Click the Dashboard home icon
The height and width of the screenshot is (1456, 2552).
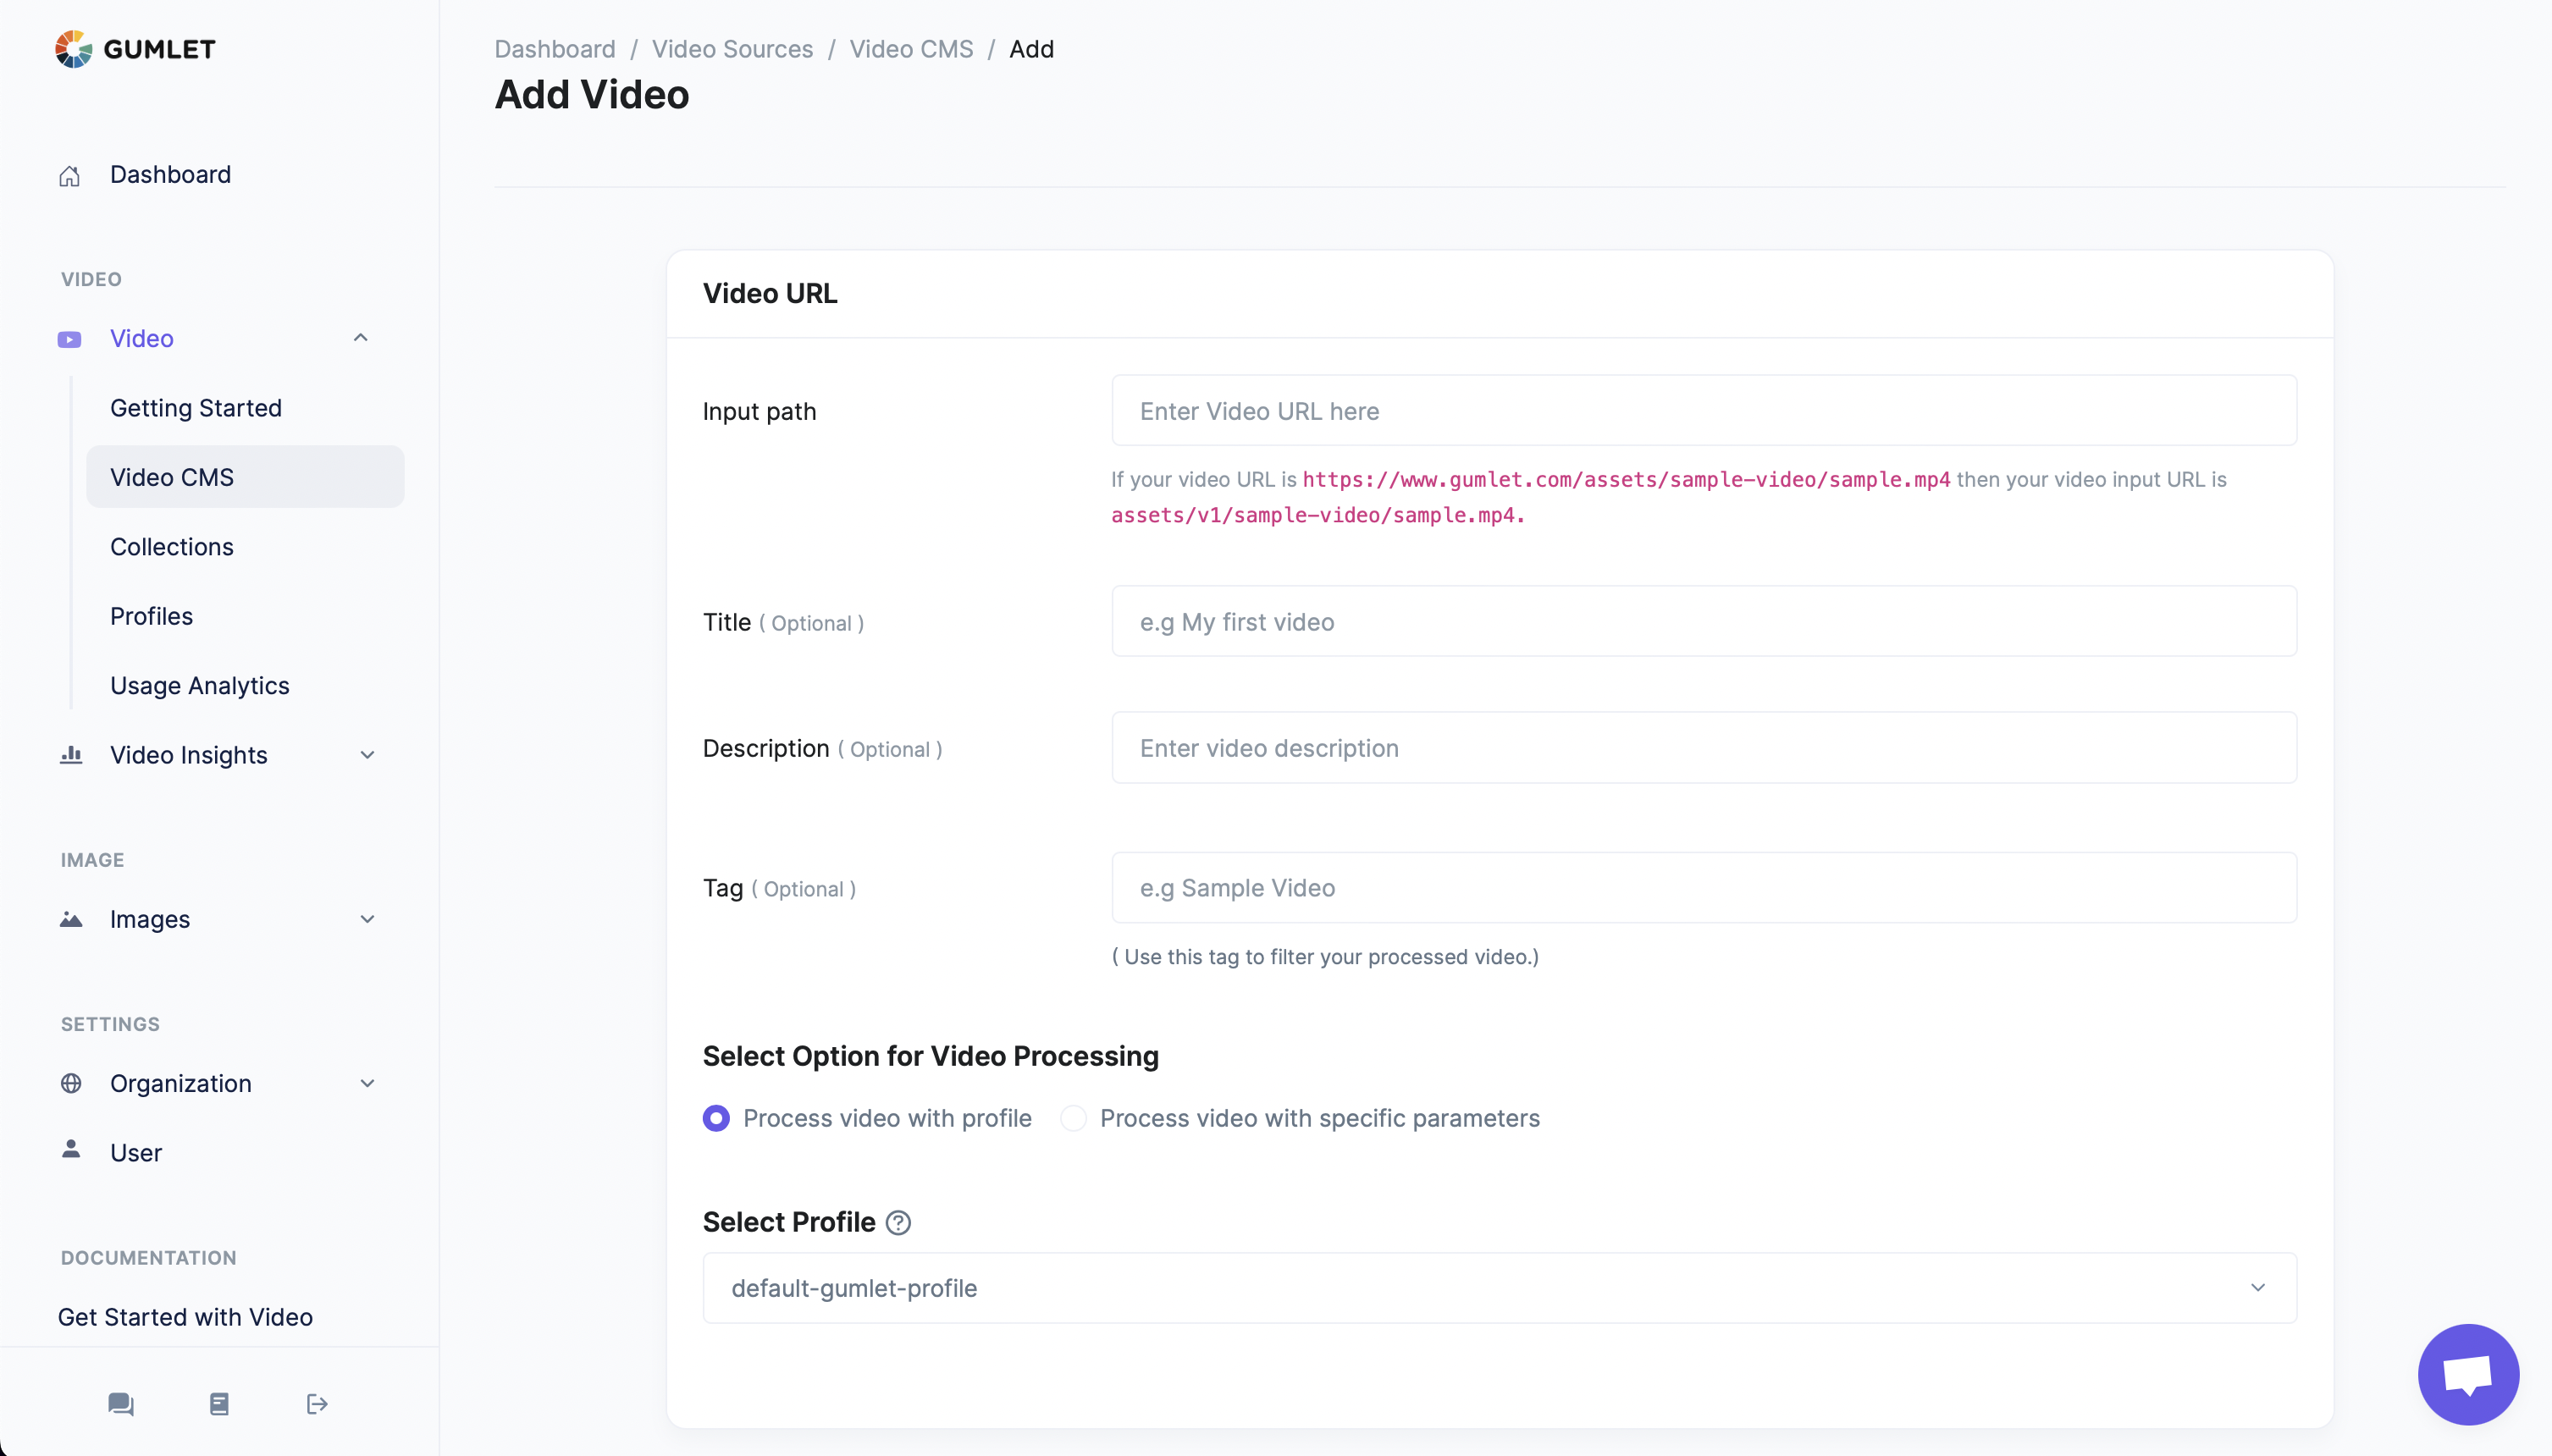tap(69, 176)
